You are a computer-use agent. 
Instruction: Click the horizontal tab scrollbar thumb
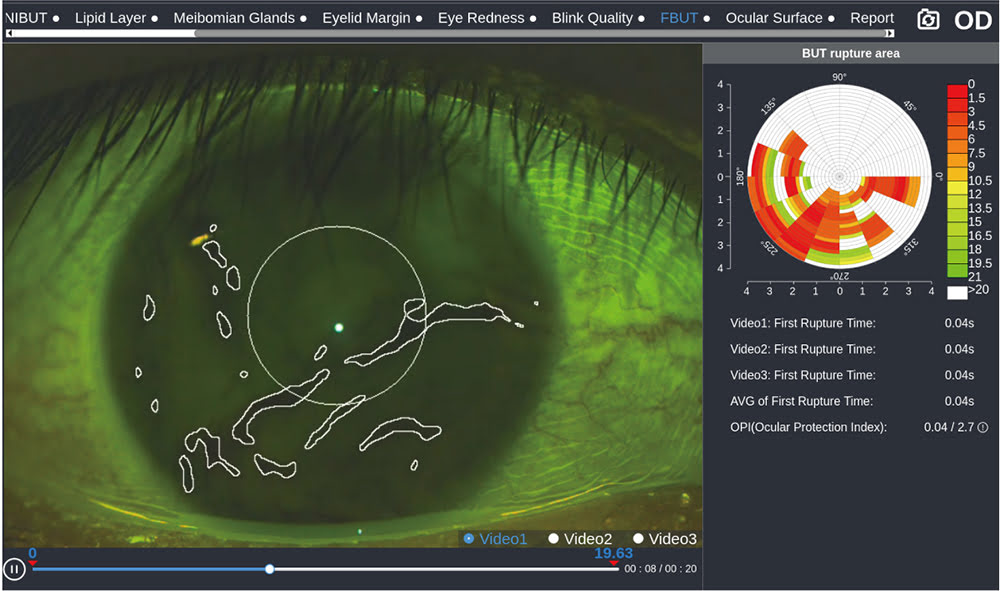click(x=540, y=33)
